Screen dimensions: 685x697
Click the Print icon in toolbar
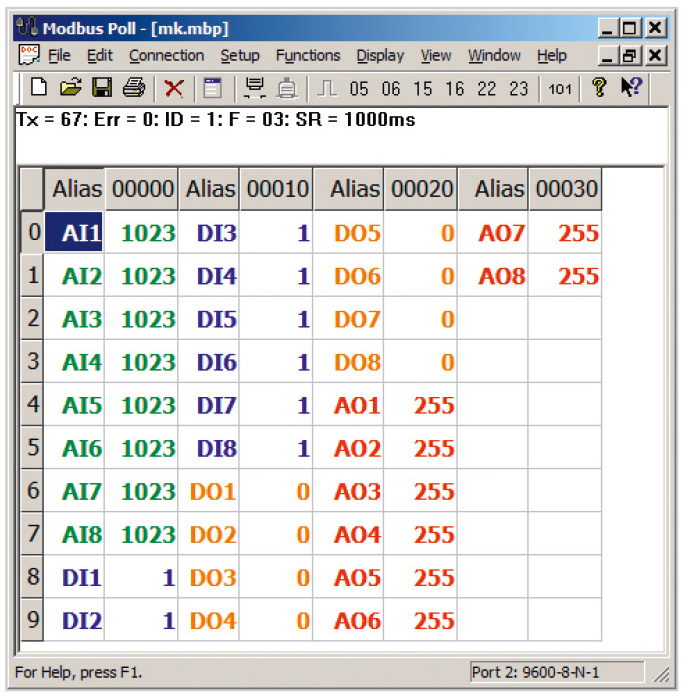(133, 87)
